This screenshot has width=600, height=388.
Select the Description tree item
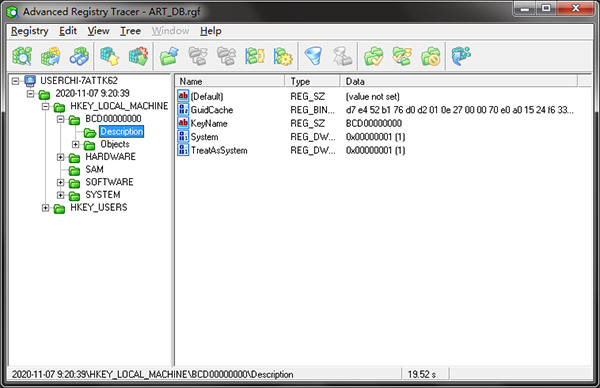click(122, 131)
